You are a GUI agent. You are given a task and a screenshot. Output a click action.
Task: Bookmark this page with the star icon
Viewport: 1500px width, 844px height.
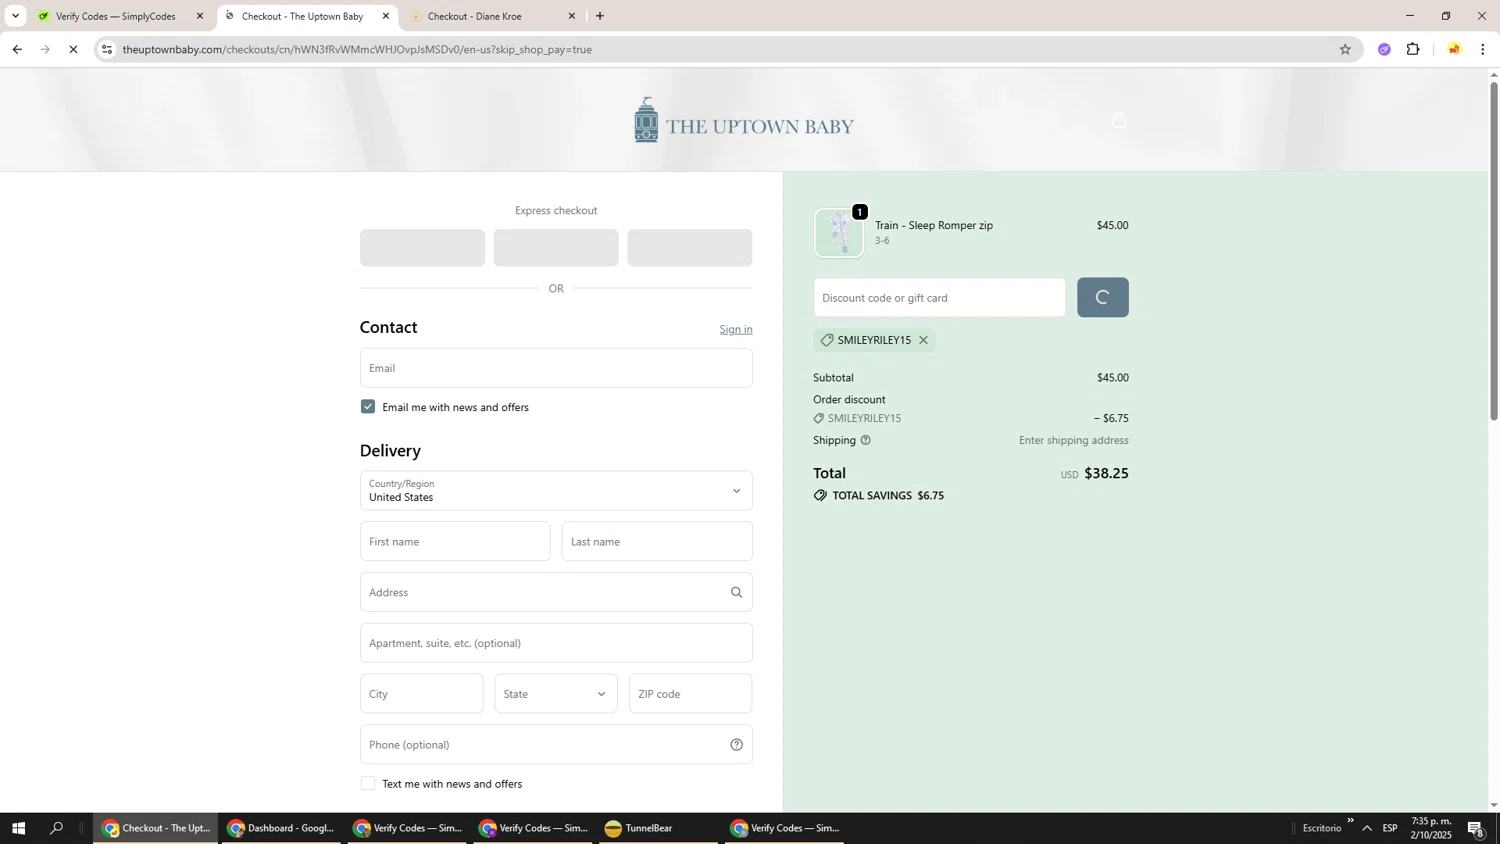[1345, 49]
